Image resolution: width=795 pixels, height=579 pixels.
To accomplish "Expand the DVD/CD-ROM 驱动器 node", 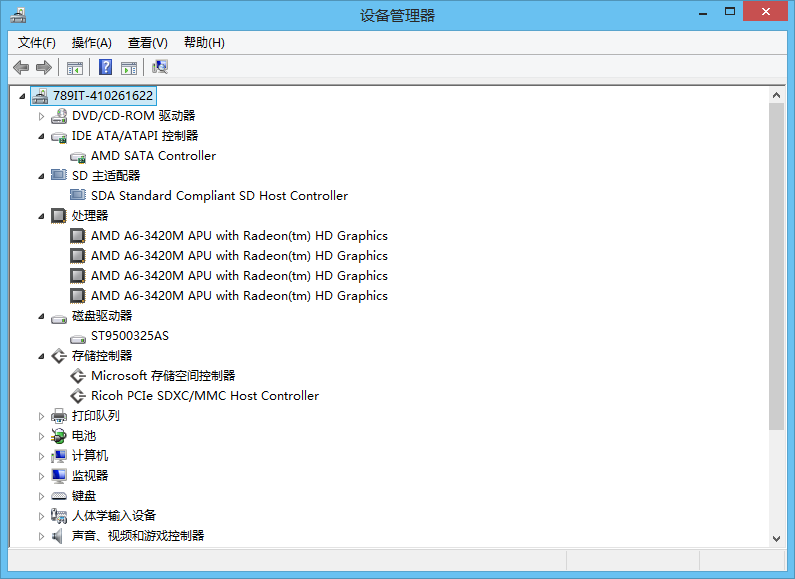I will (42, 116).
